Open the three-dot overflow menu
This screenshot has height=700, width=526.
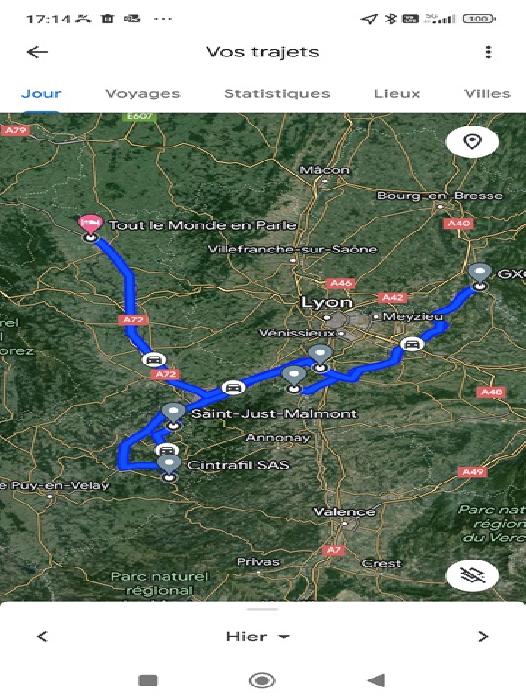pos(488,52)
